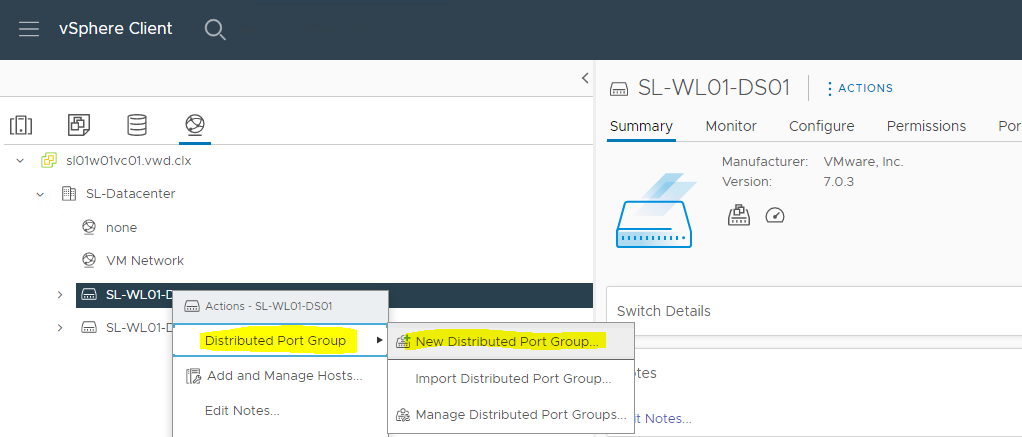Viewport: 1022px width, 437px height.
Task: Open the Permissions tab
Action: pos(926,126)
